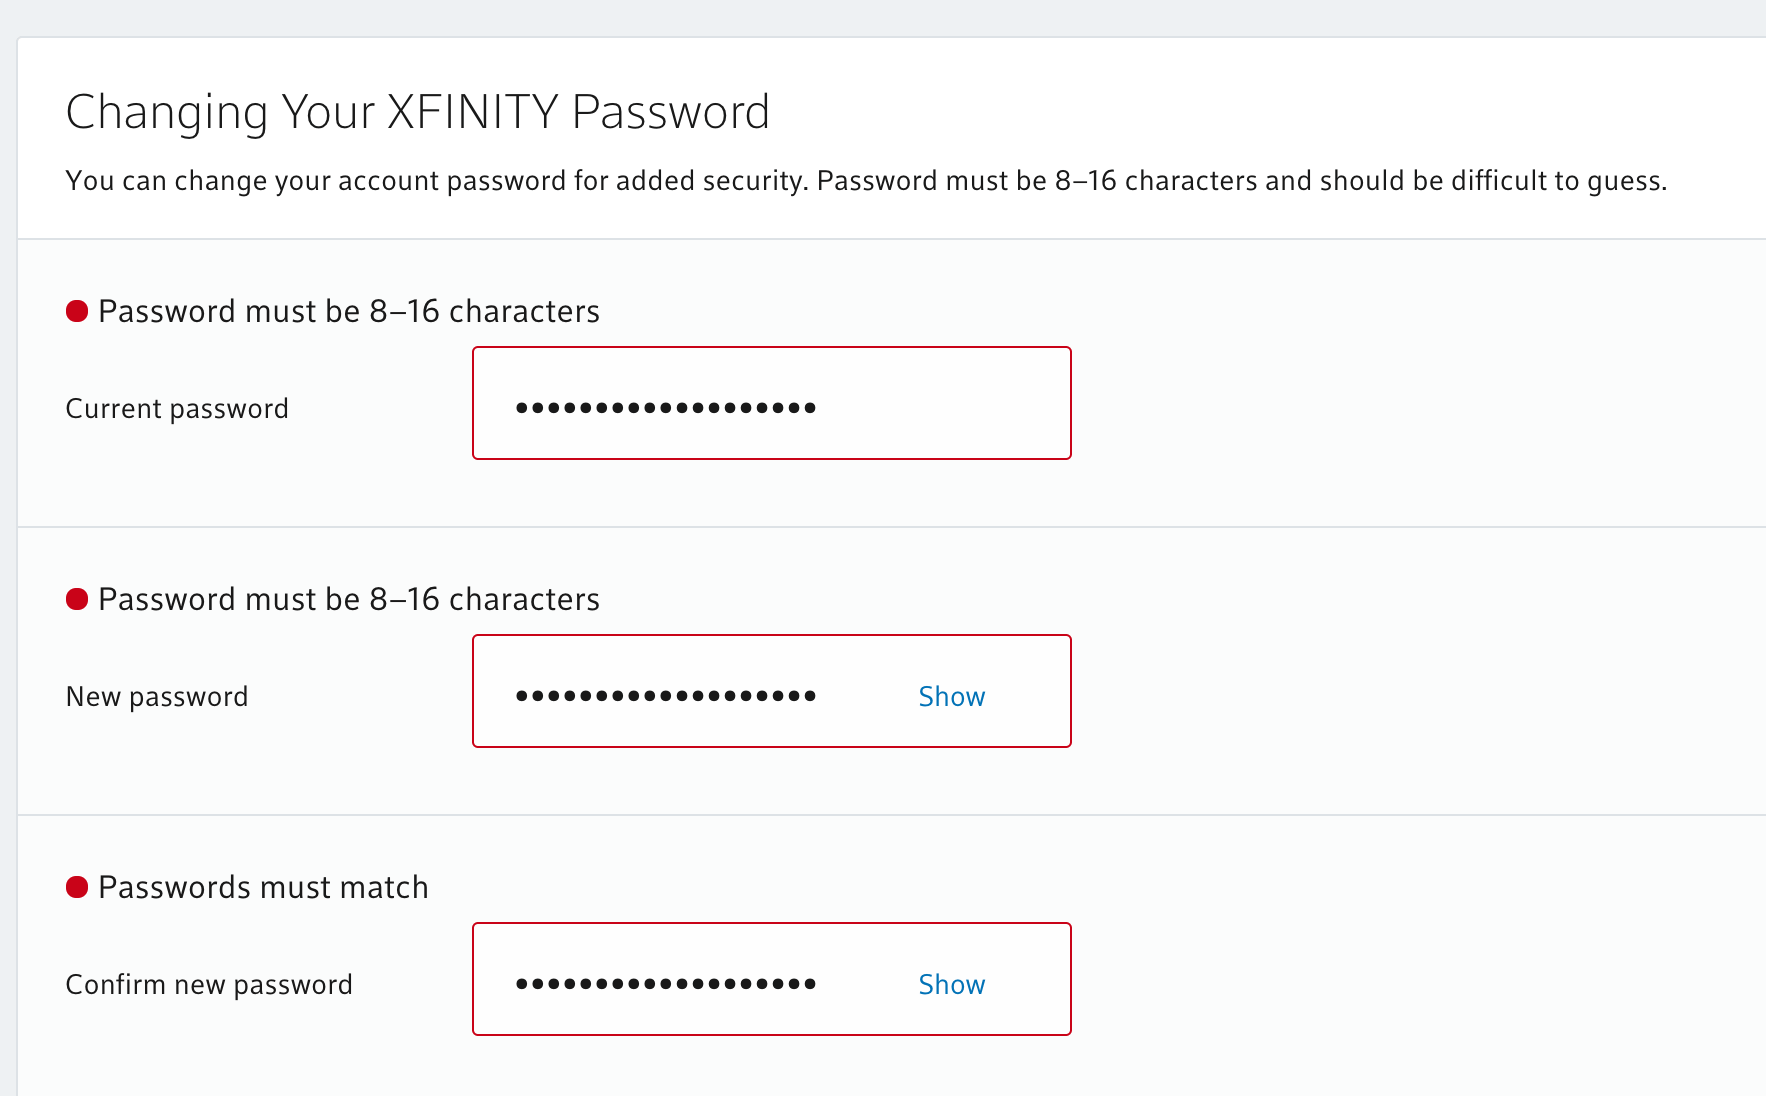
Task: Click the Changing Your XFINITY Password heading
Action: point(417,111)
